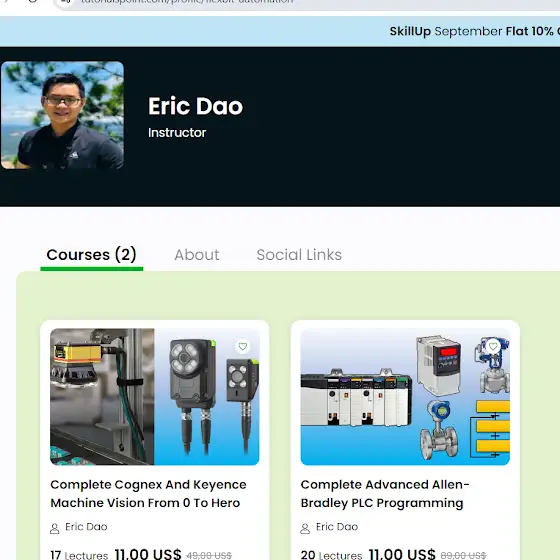Screen dimensions: 560x560
Task: Click the machine vision camera course thumbnail
Action: click(x=155, y=397)
